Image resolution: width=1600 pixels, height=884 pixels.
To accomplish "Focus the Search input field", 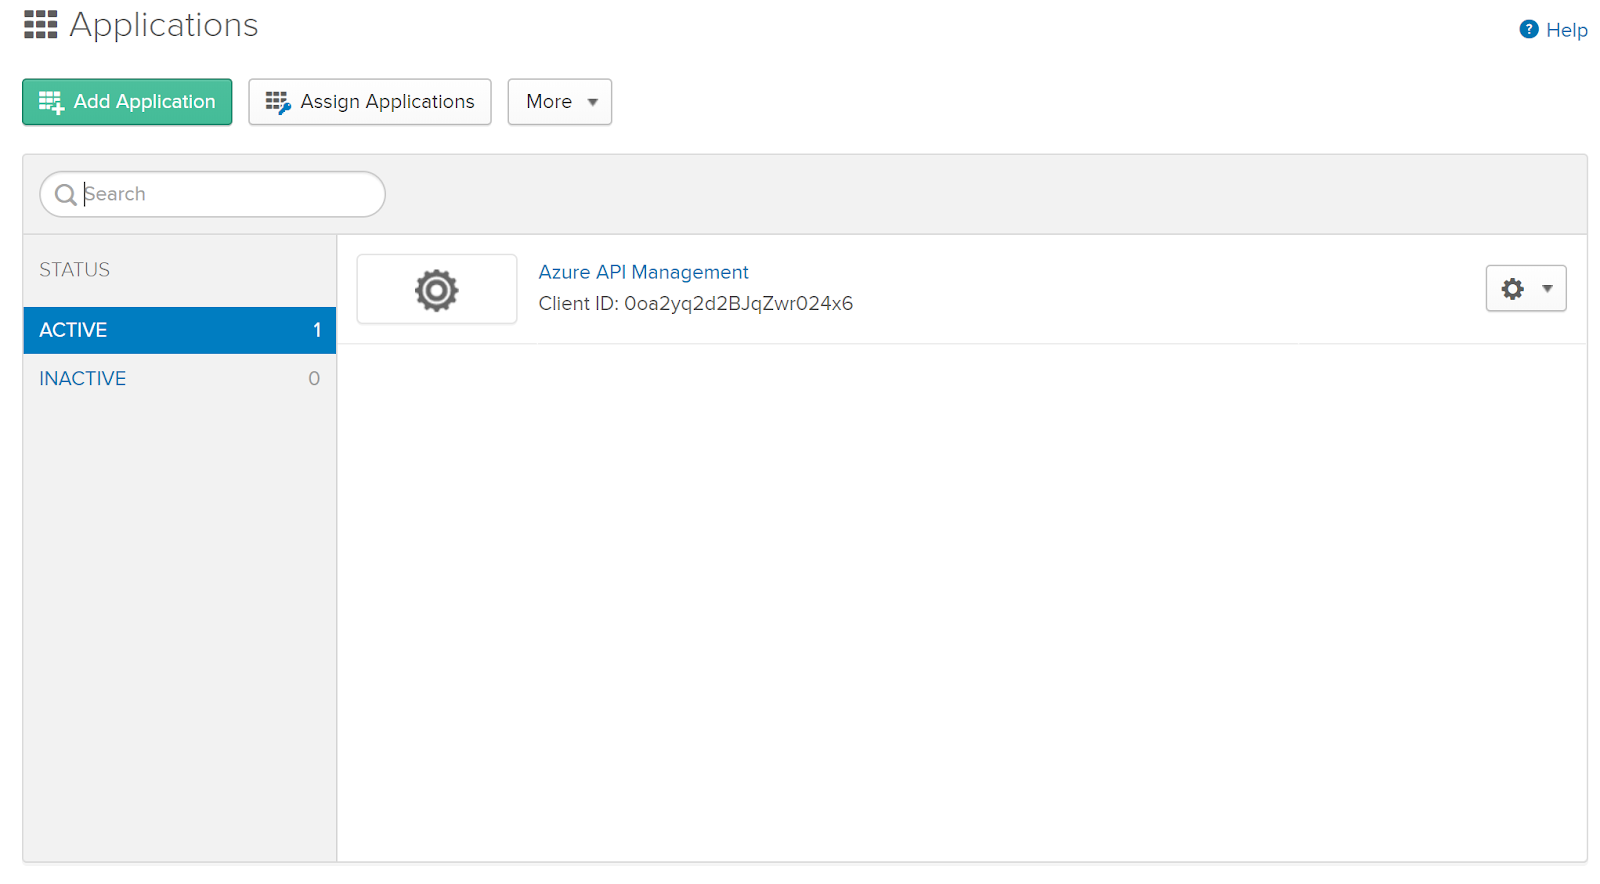I will pos(213,194).
